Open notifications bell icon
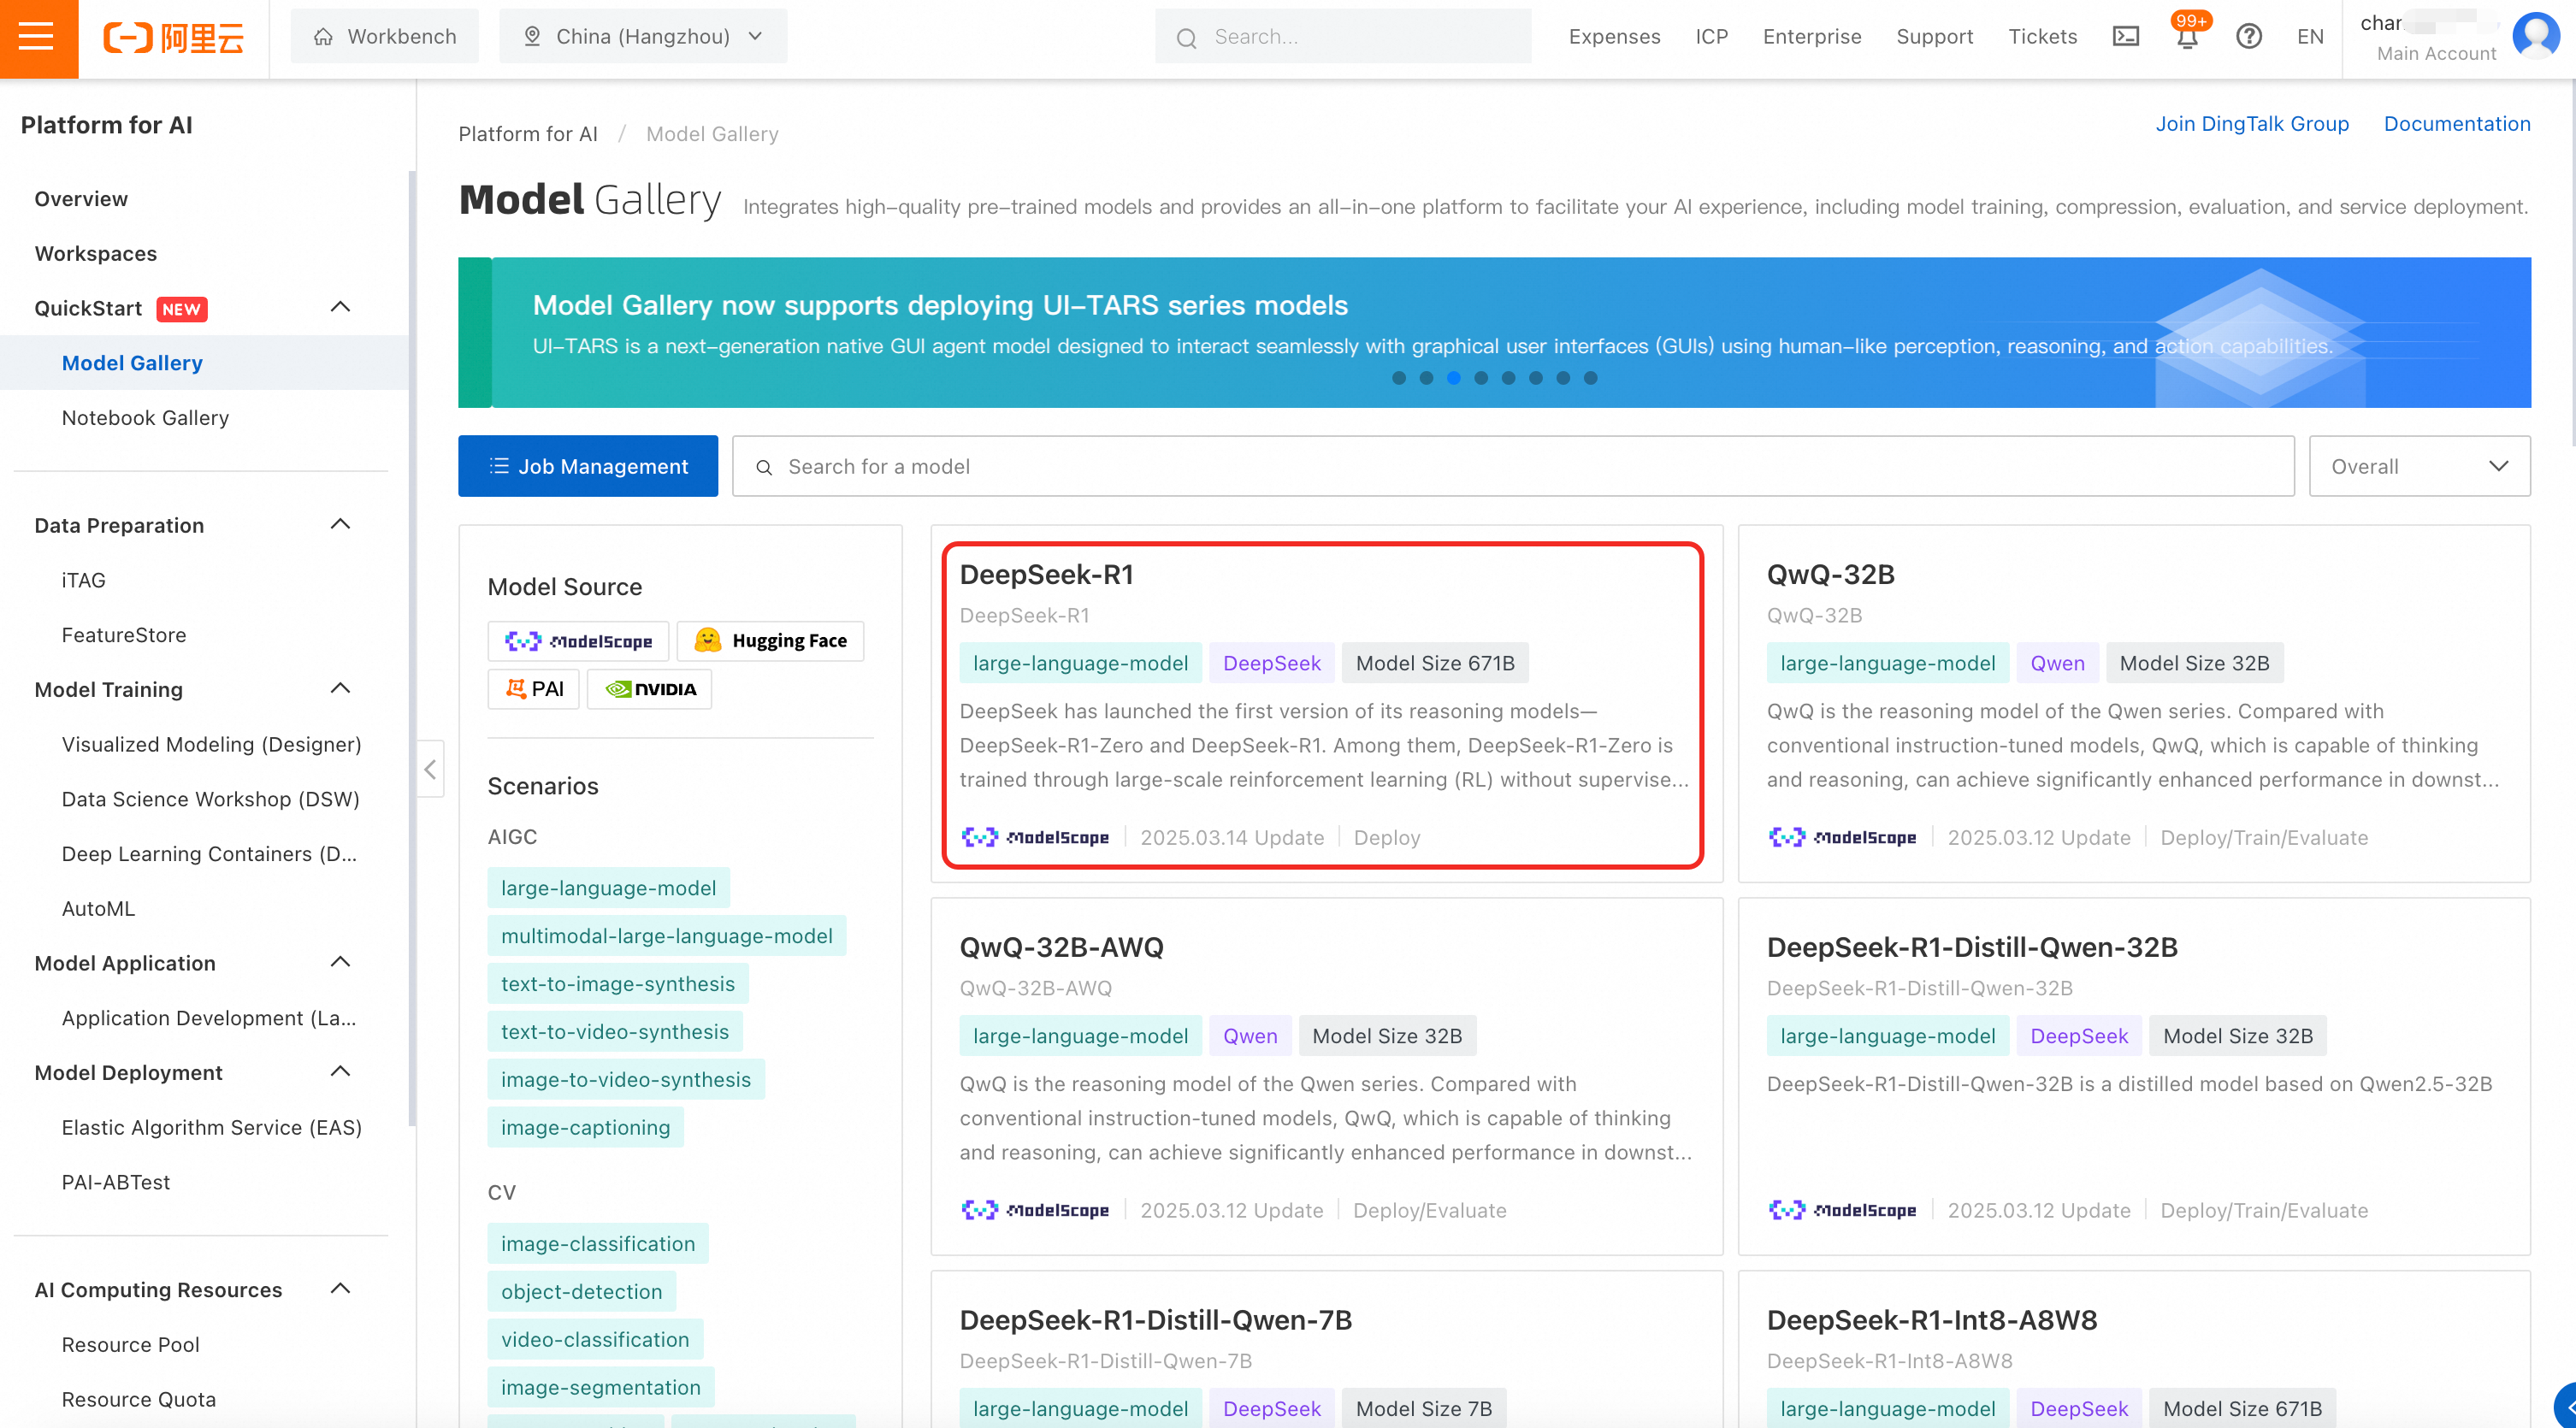This screenshot has width=2576, height=1428. point(2187,37)
